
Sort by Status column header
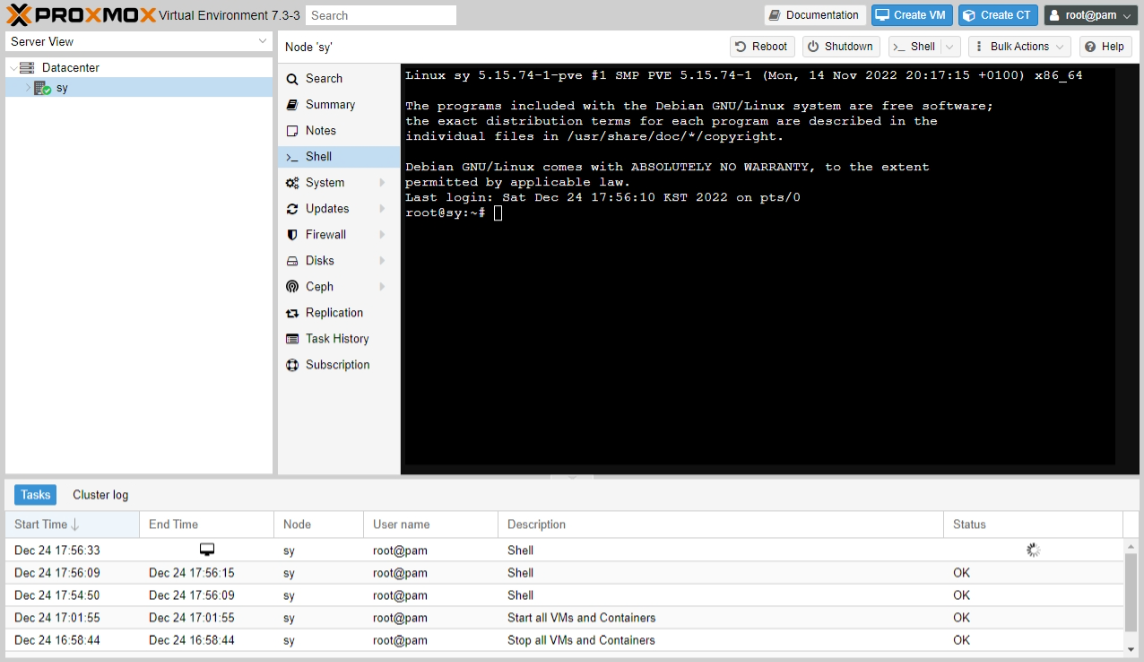point(1033,524)
